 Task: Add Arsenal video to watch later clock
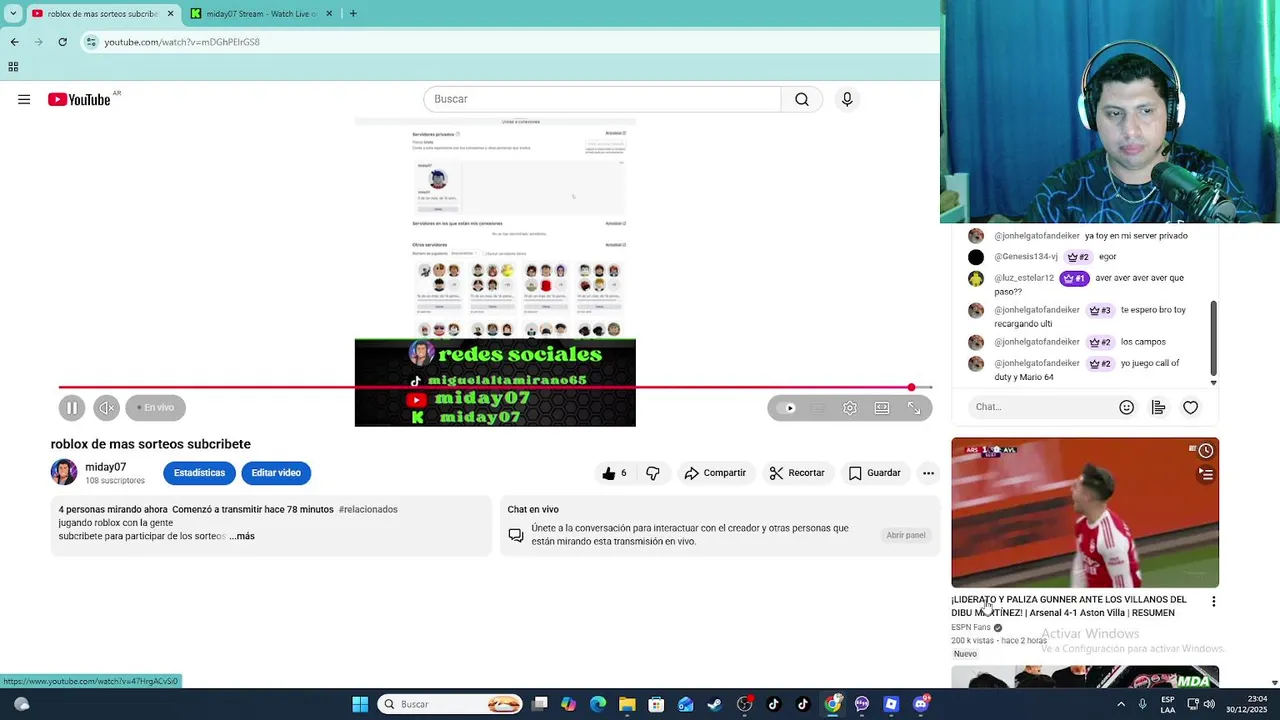click(x=1206, y=450)
